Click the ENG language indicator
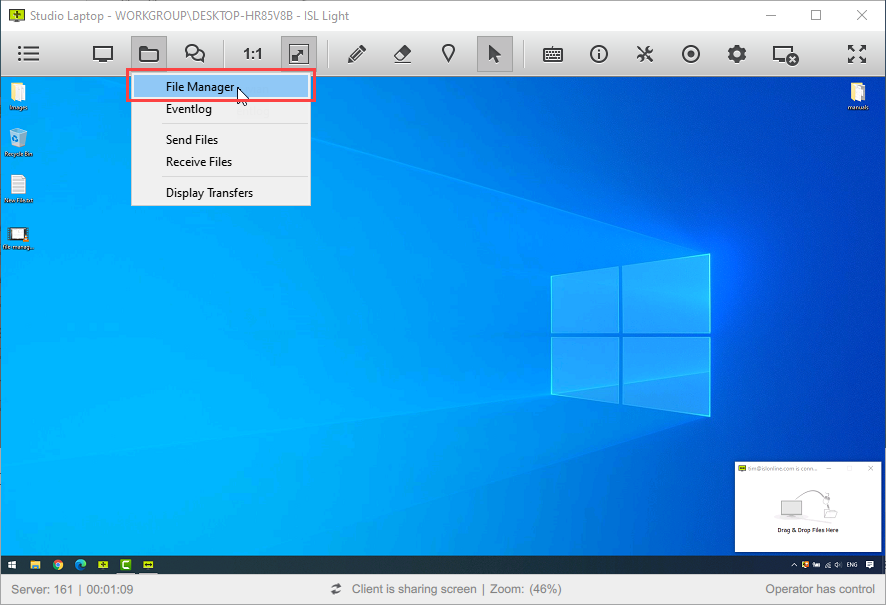The height and width of the screenshot is (605, 886). click(852, 564)
